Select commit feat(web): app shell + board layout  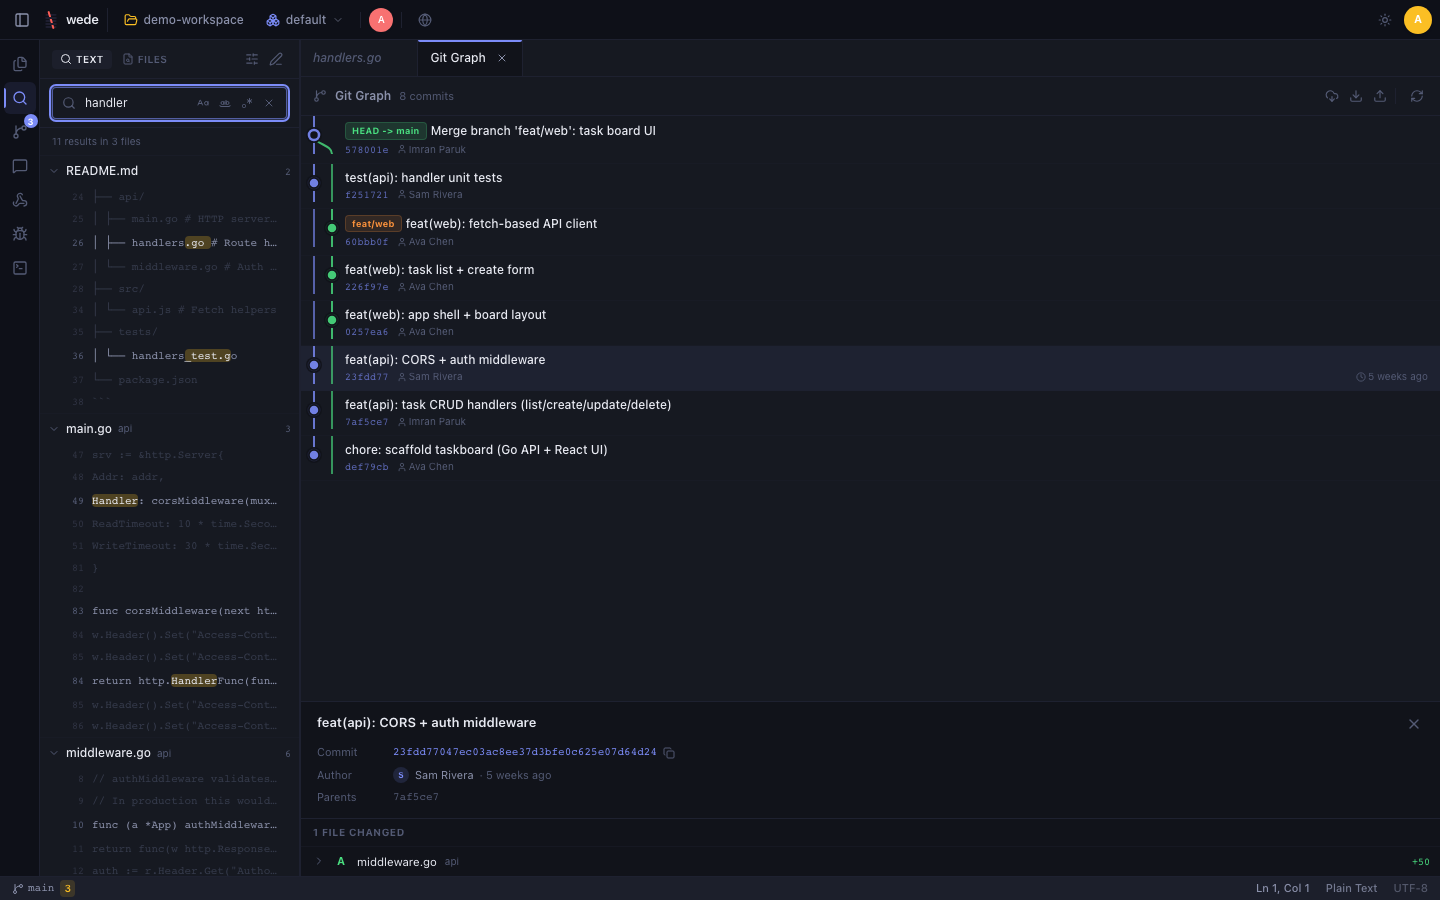pyautogui.click(x=870, y=322)
